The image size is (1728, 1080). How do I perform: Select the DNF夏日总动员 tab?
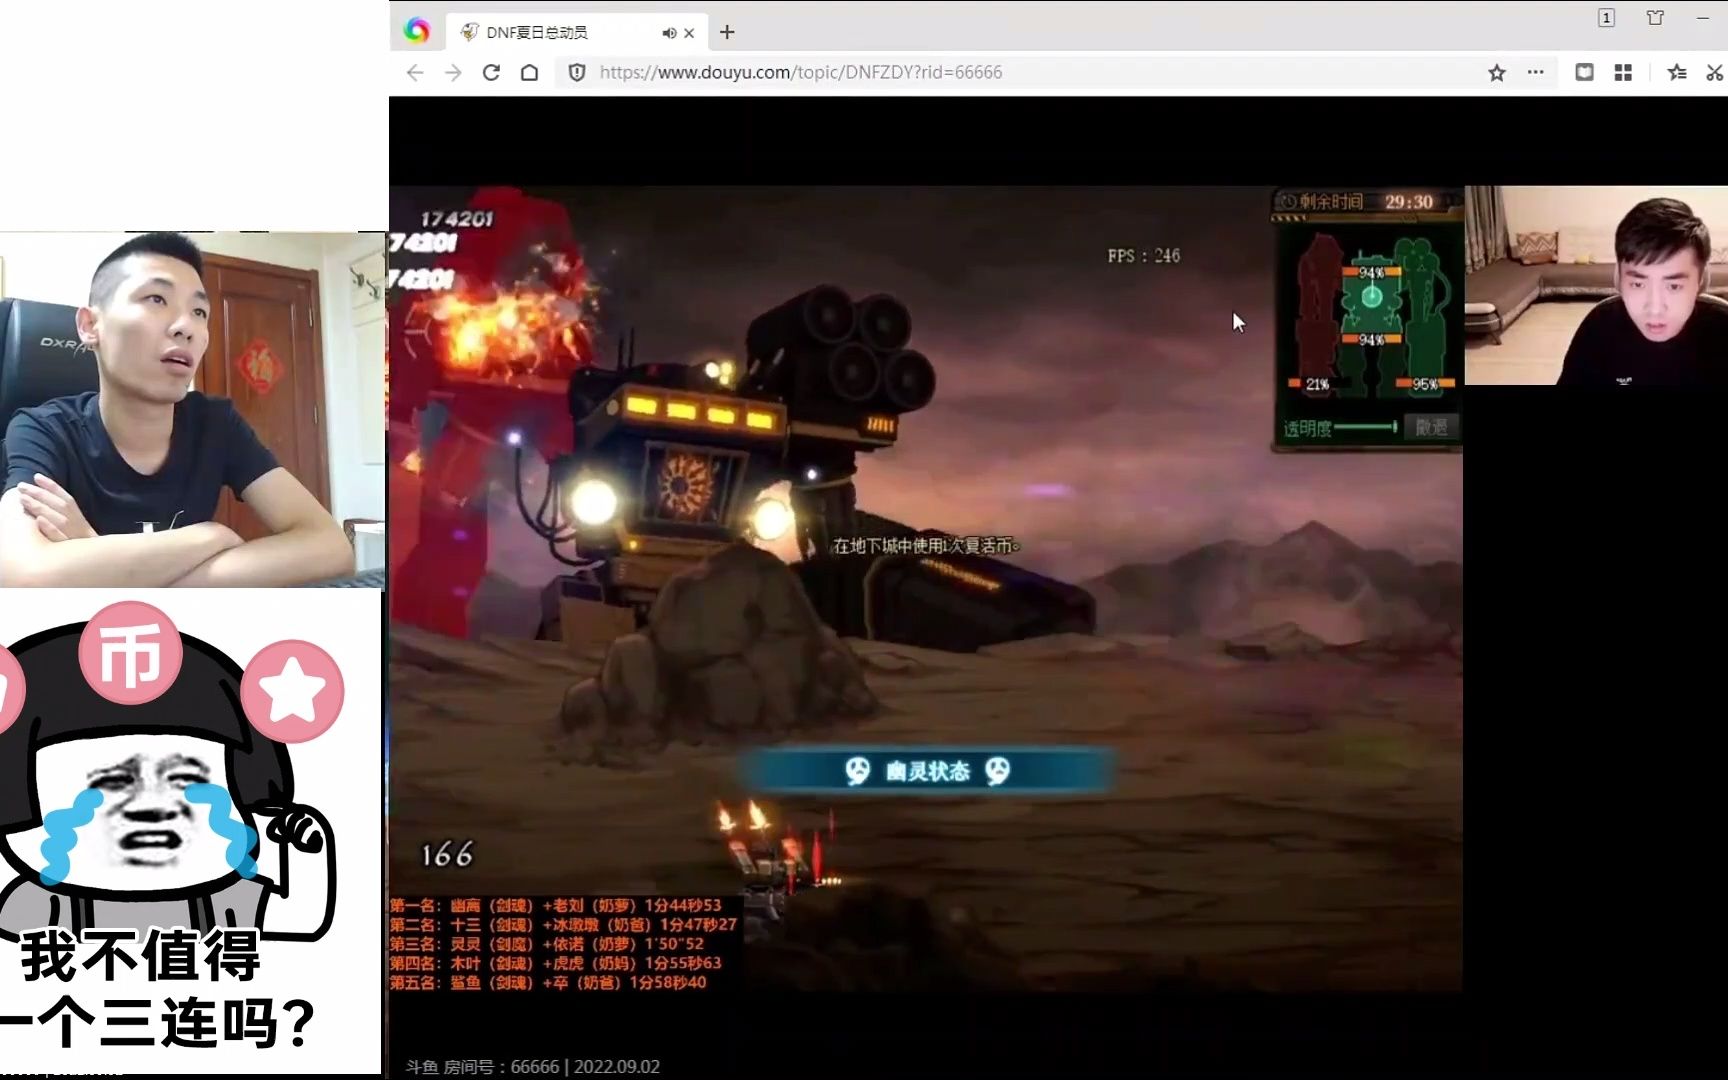point(576,32)
